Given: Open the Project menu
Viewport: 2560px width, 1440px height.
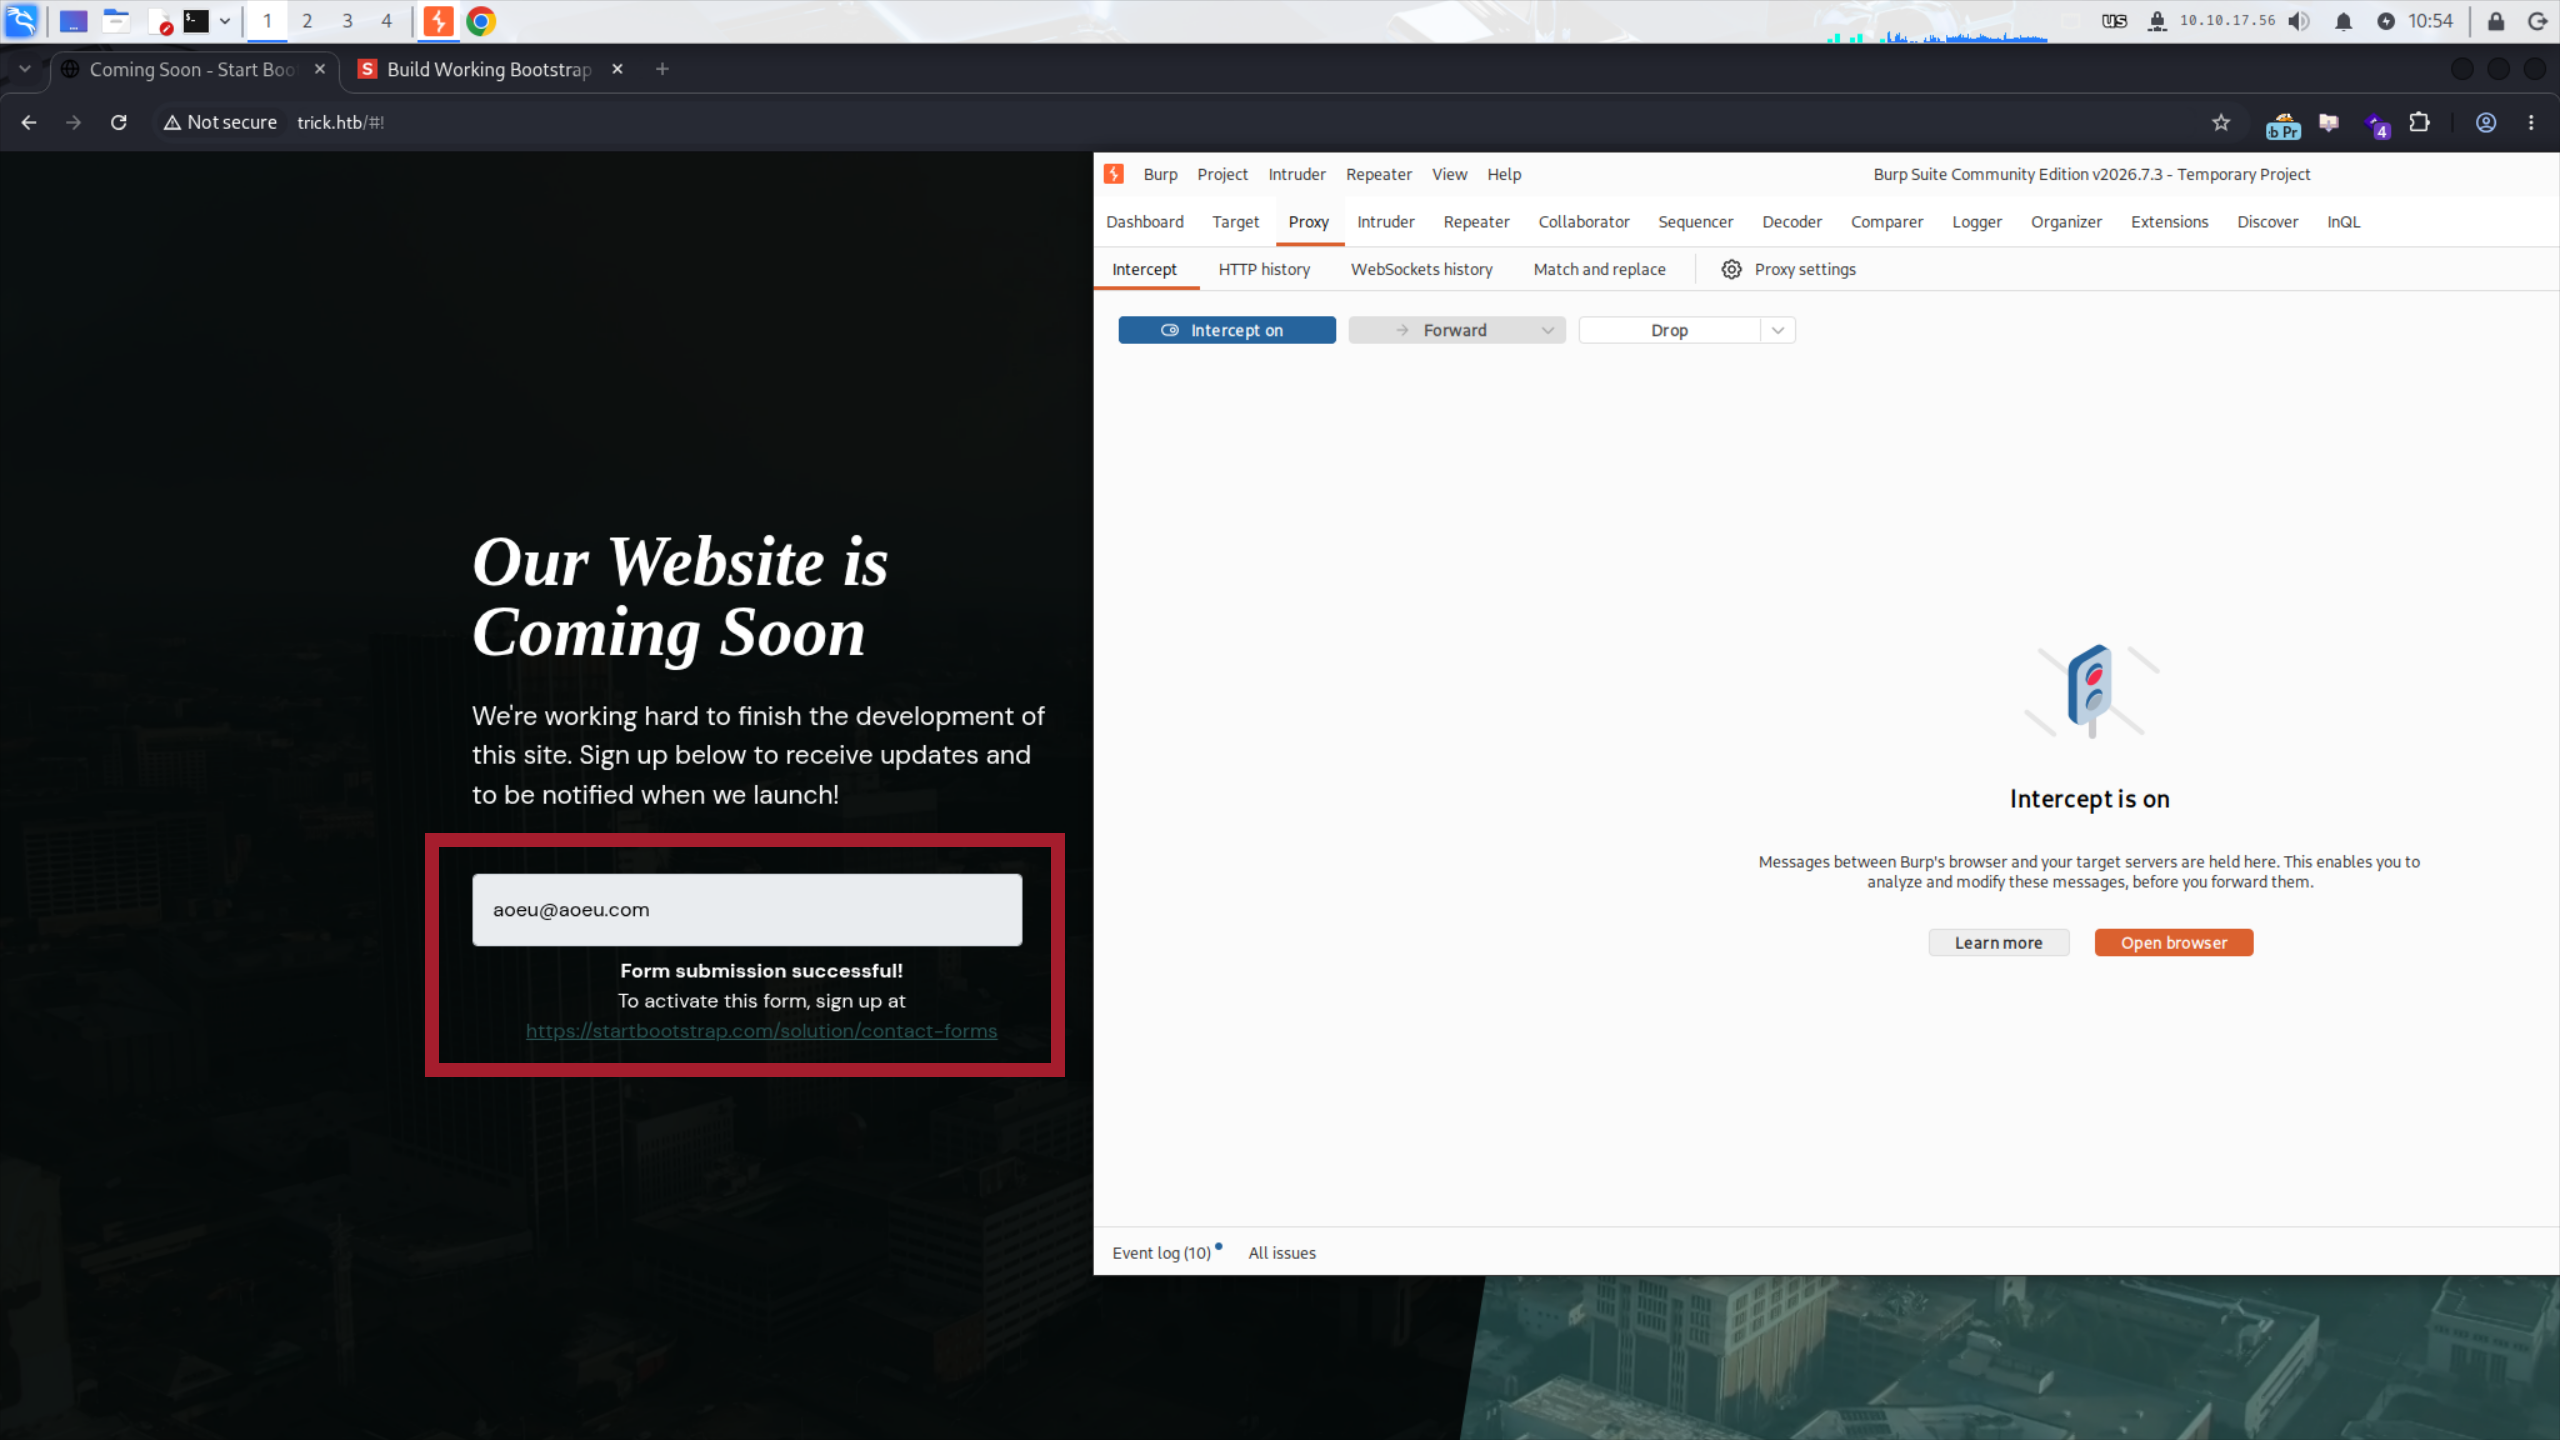Looking at the screenshot, I should coord(1222,174).
